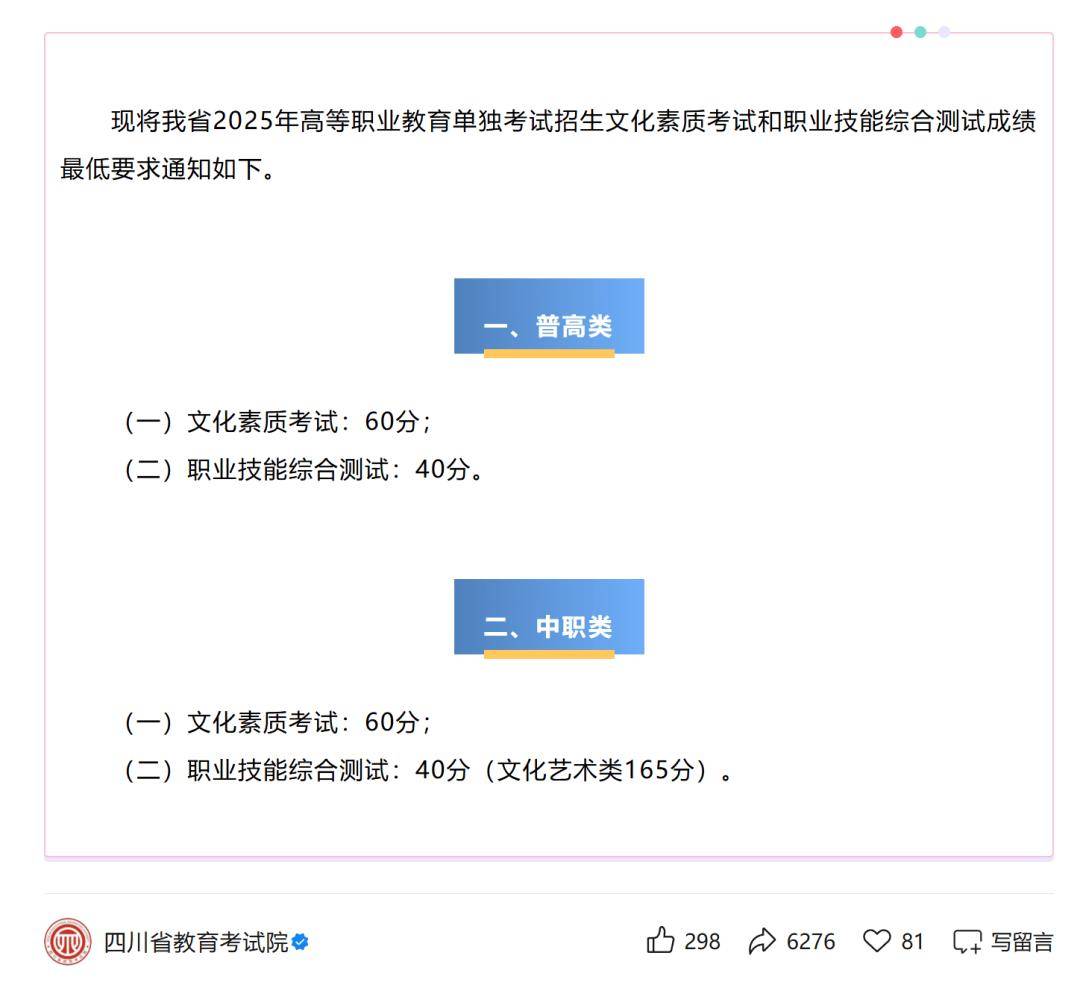Click the red dot at card top
Image resolution: width=1080 pixels, height=982 pixels.
tap(896, 32)
